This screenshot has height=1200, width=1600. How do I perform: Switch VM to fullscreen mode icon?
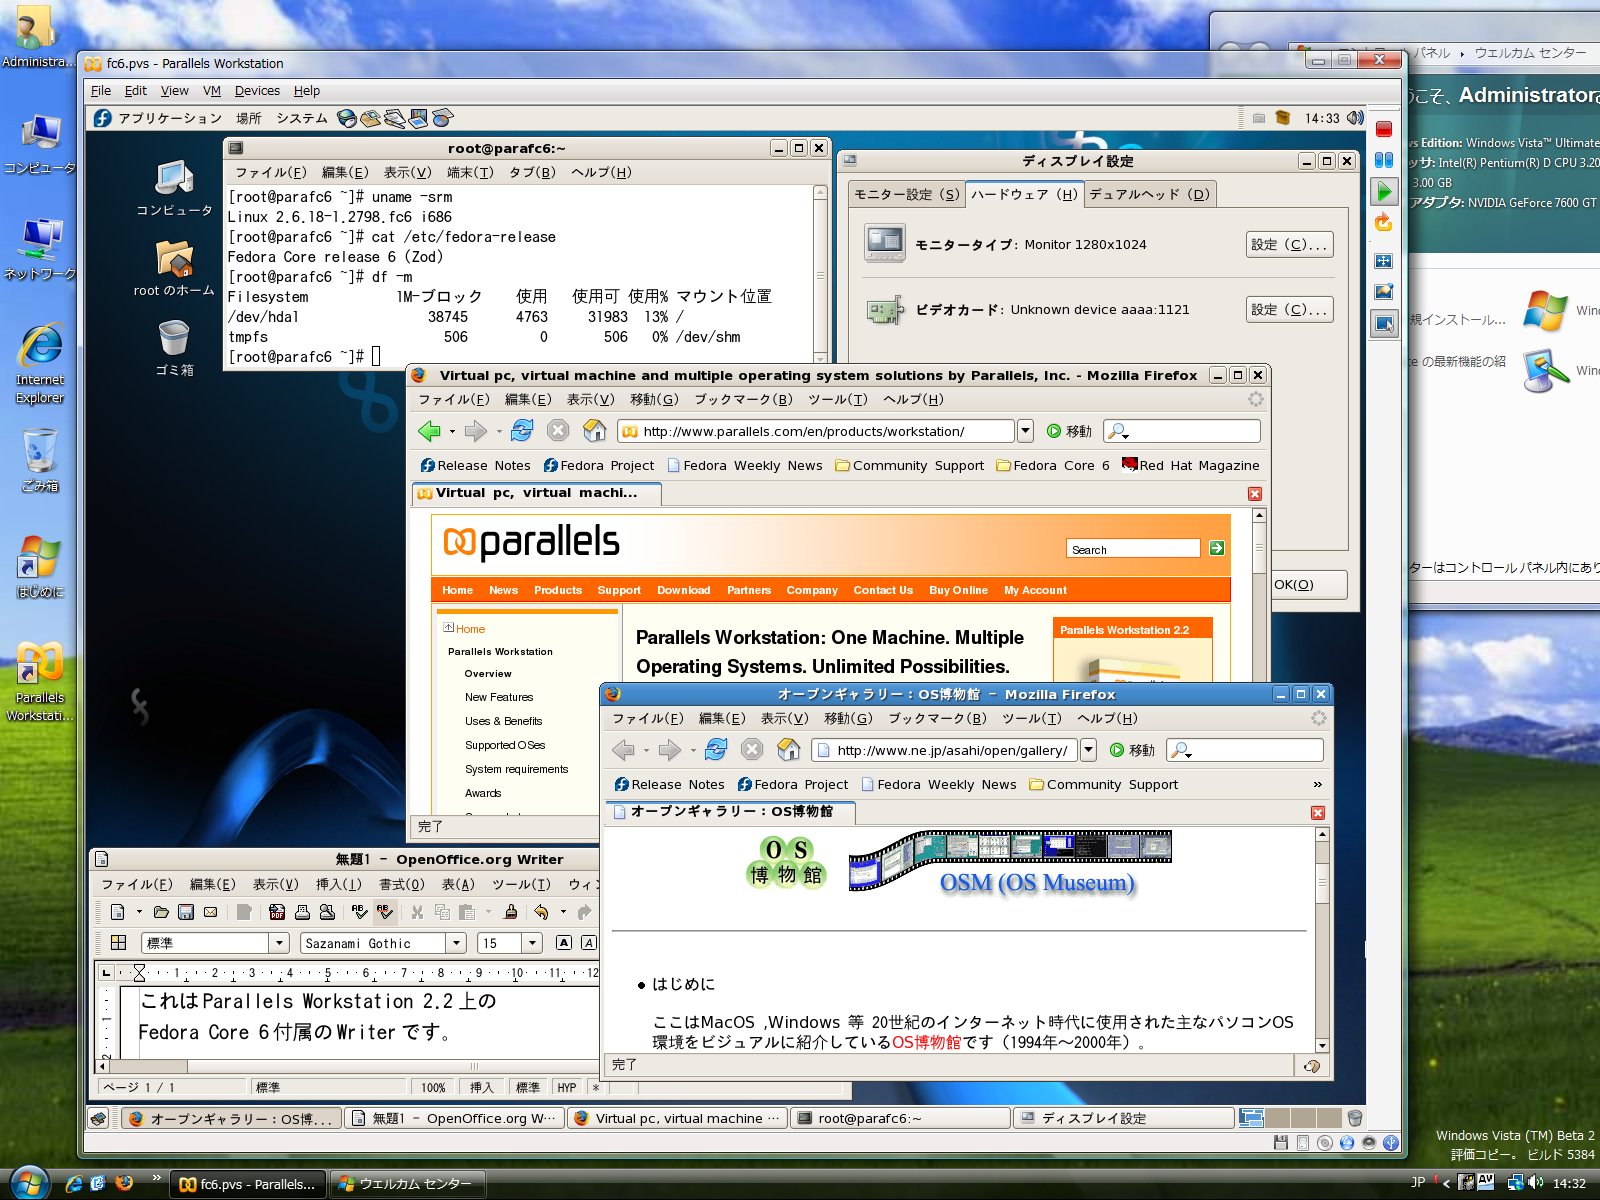coord(1384,261)
